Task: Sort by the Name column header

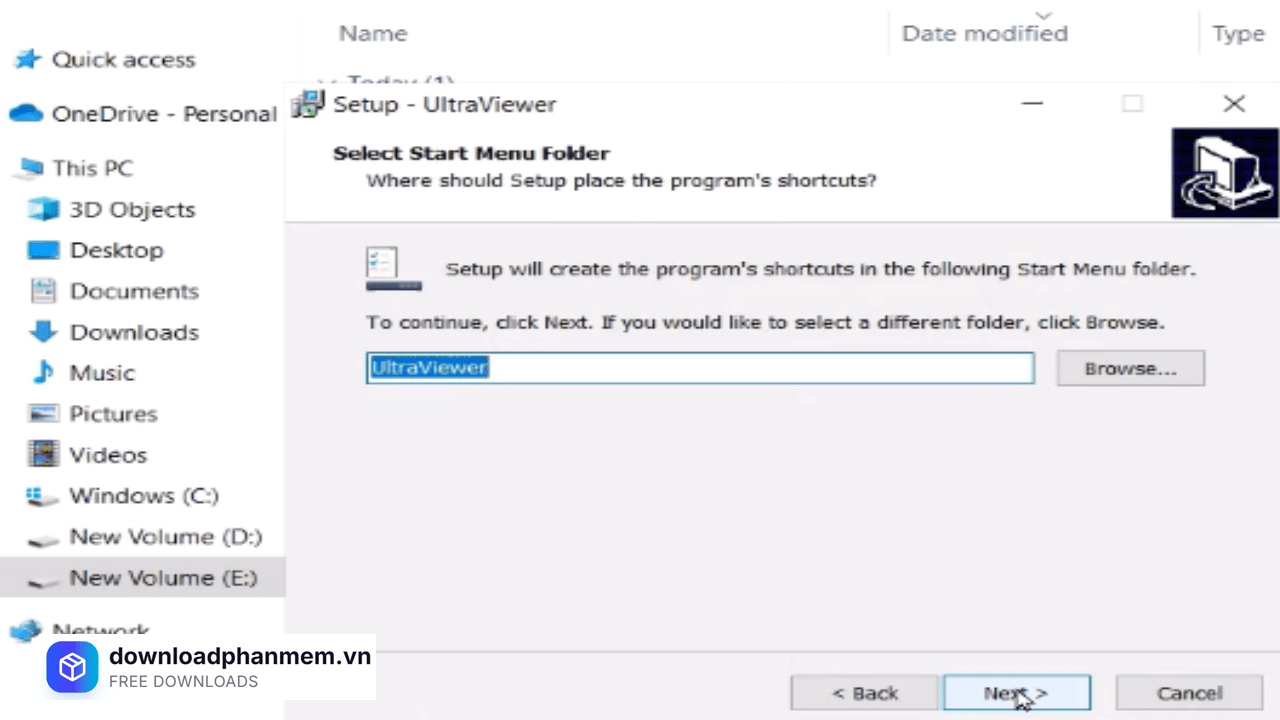Action: [373, 34]
